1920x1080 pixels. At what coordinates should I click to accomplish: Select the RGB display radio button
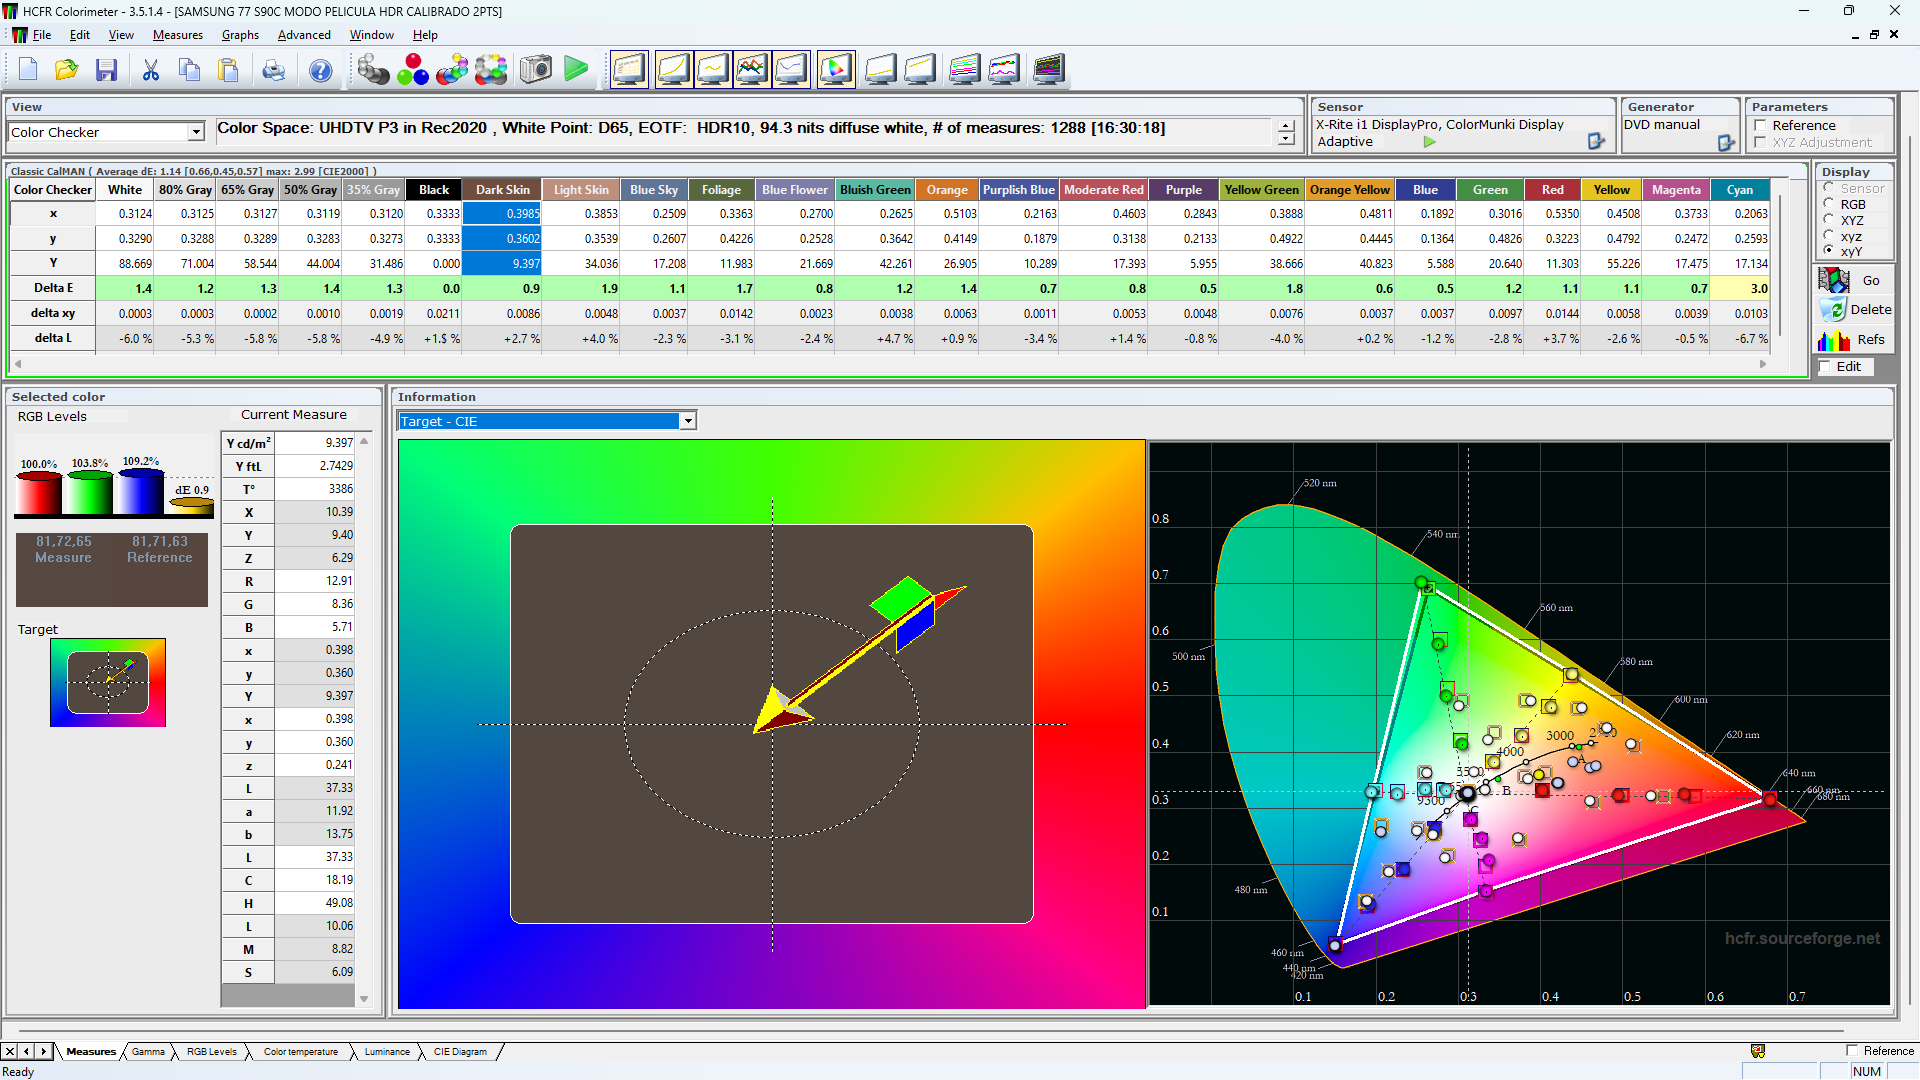[1829, 204]
